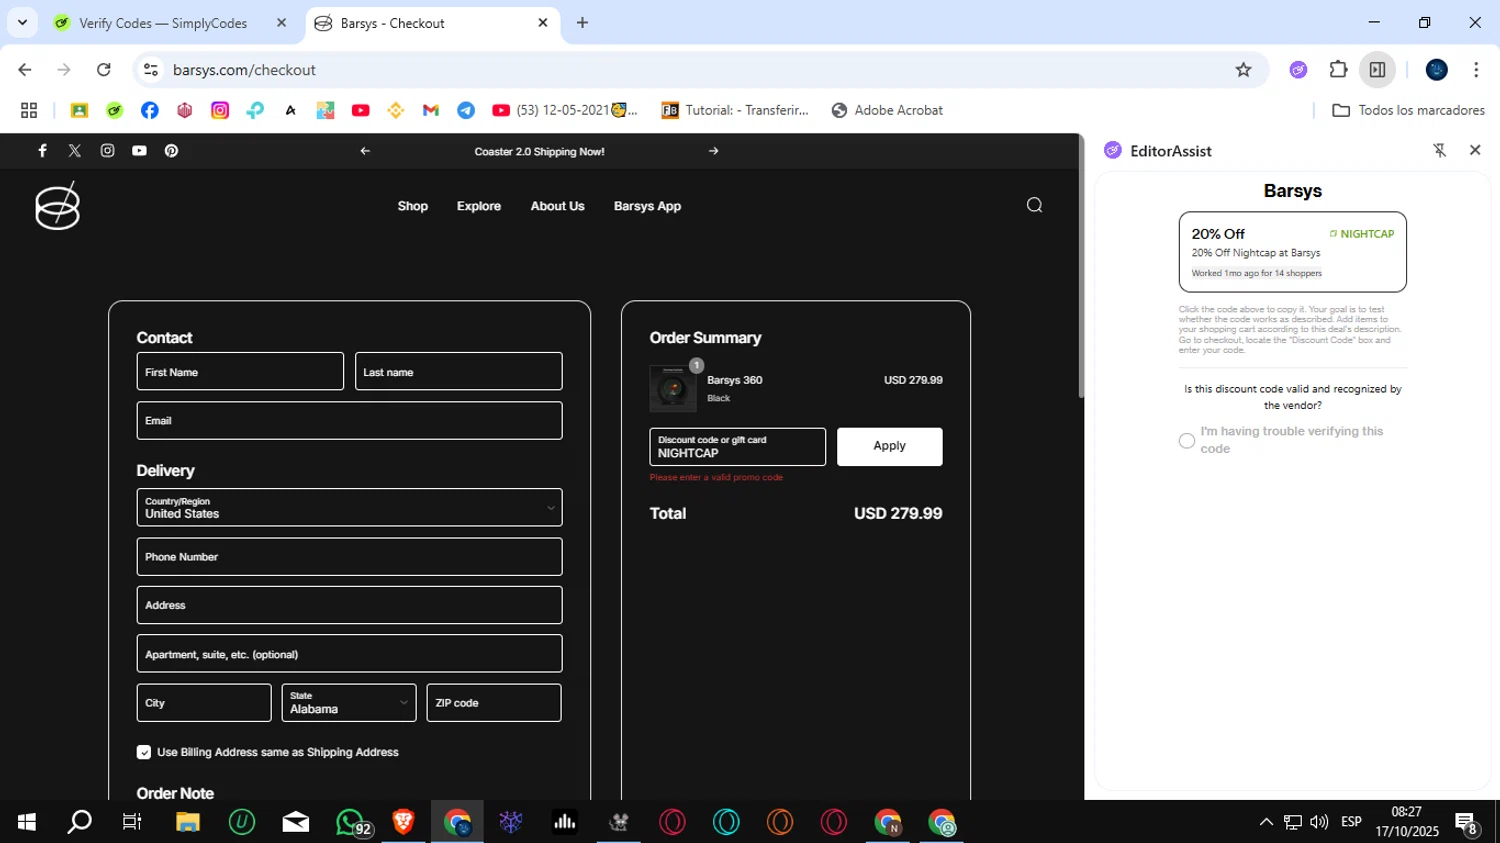Image resolution: width=1500 pixels, height=843 pixels.
Task: View site information icon in address bar
Action: (x=151, y=70)
